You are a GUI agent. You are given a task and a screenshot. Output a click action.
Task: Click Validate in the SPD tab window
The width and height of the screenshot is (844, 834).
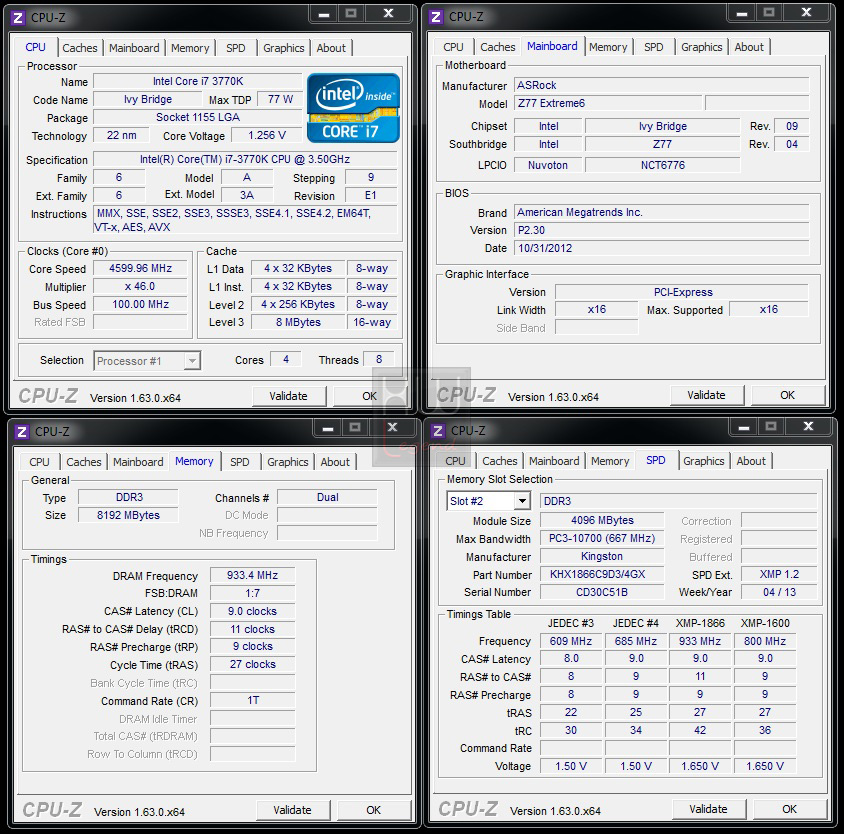[x=709, y=809]
